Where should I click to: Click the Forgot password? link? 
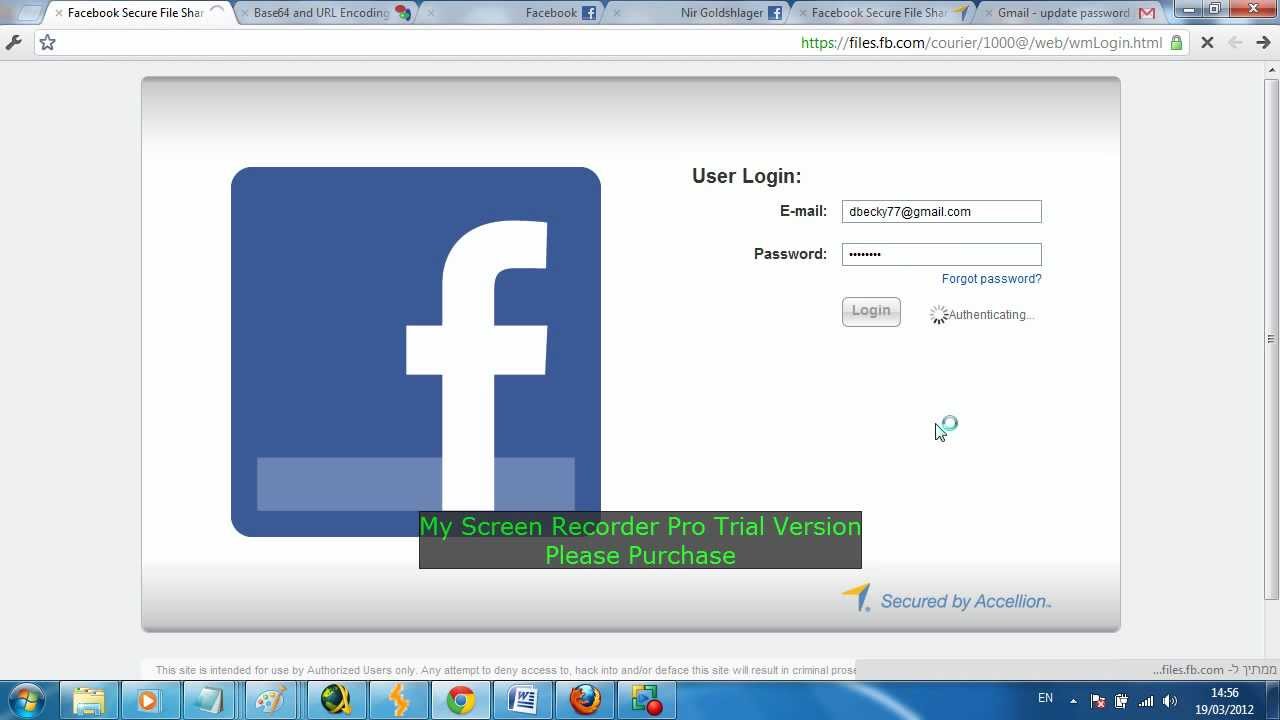(991, 279)
